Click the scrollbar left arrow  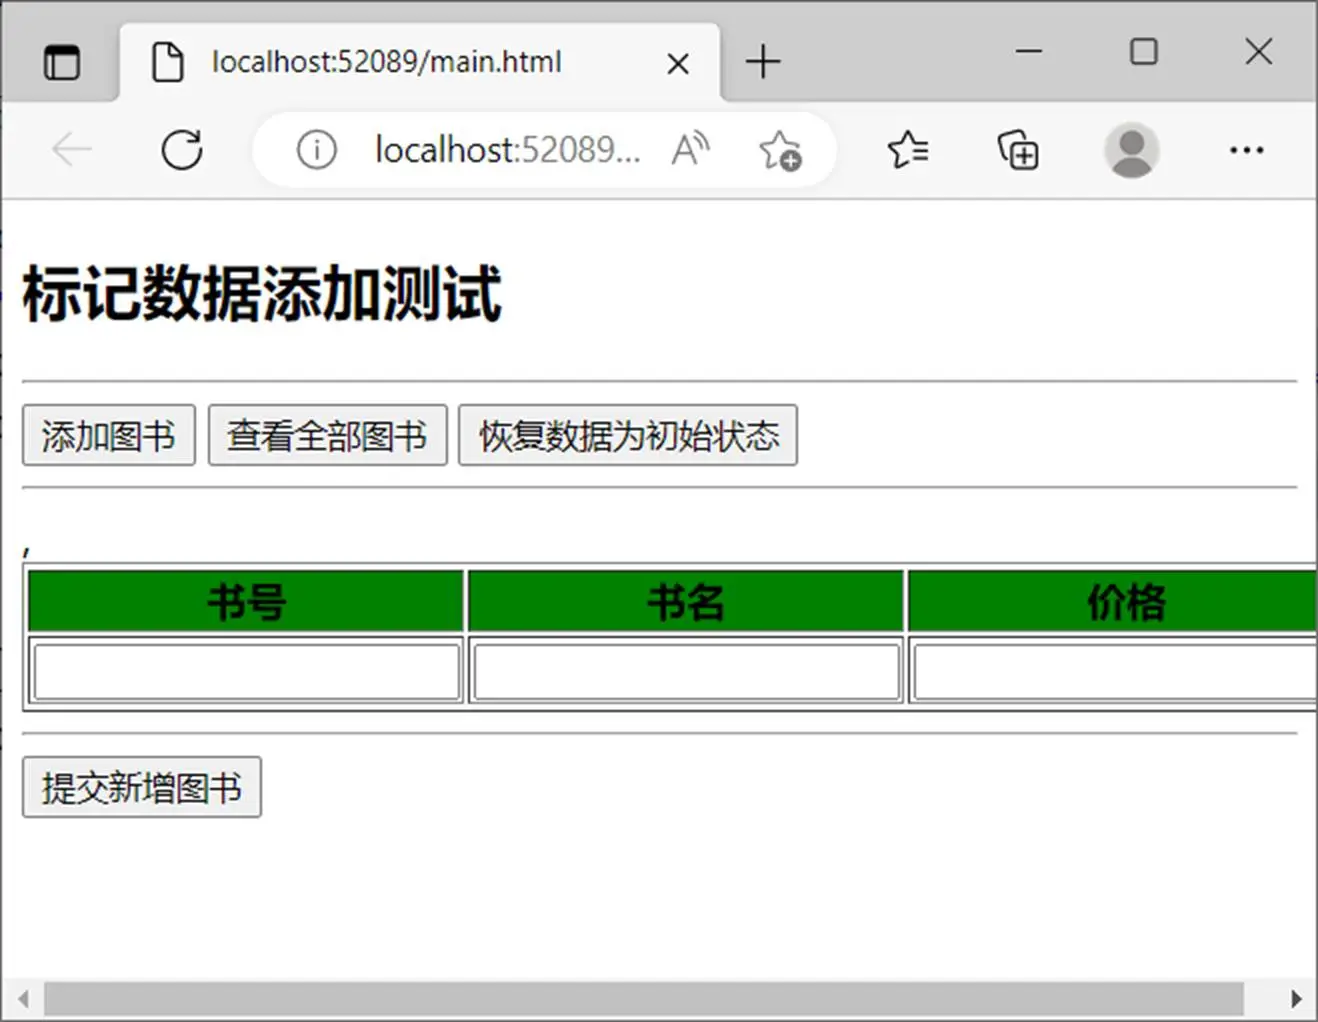coord(23,998)
